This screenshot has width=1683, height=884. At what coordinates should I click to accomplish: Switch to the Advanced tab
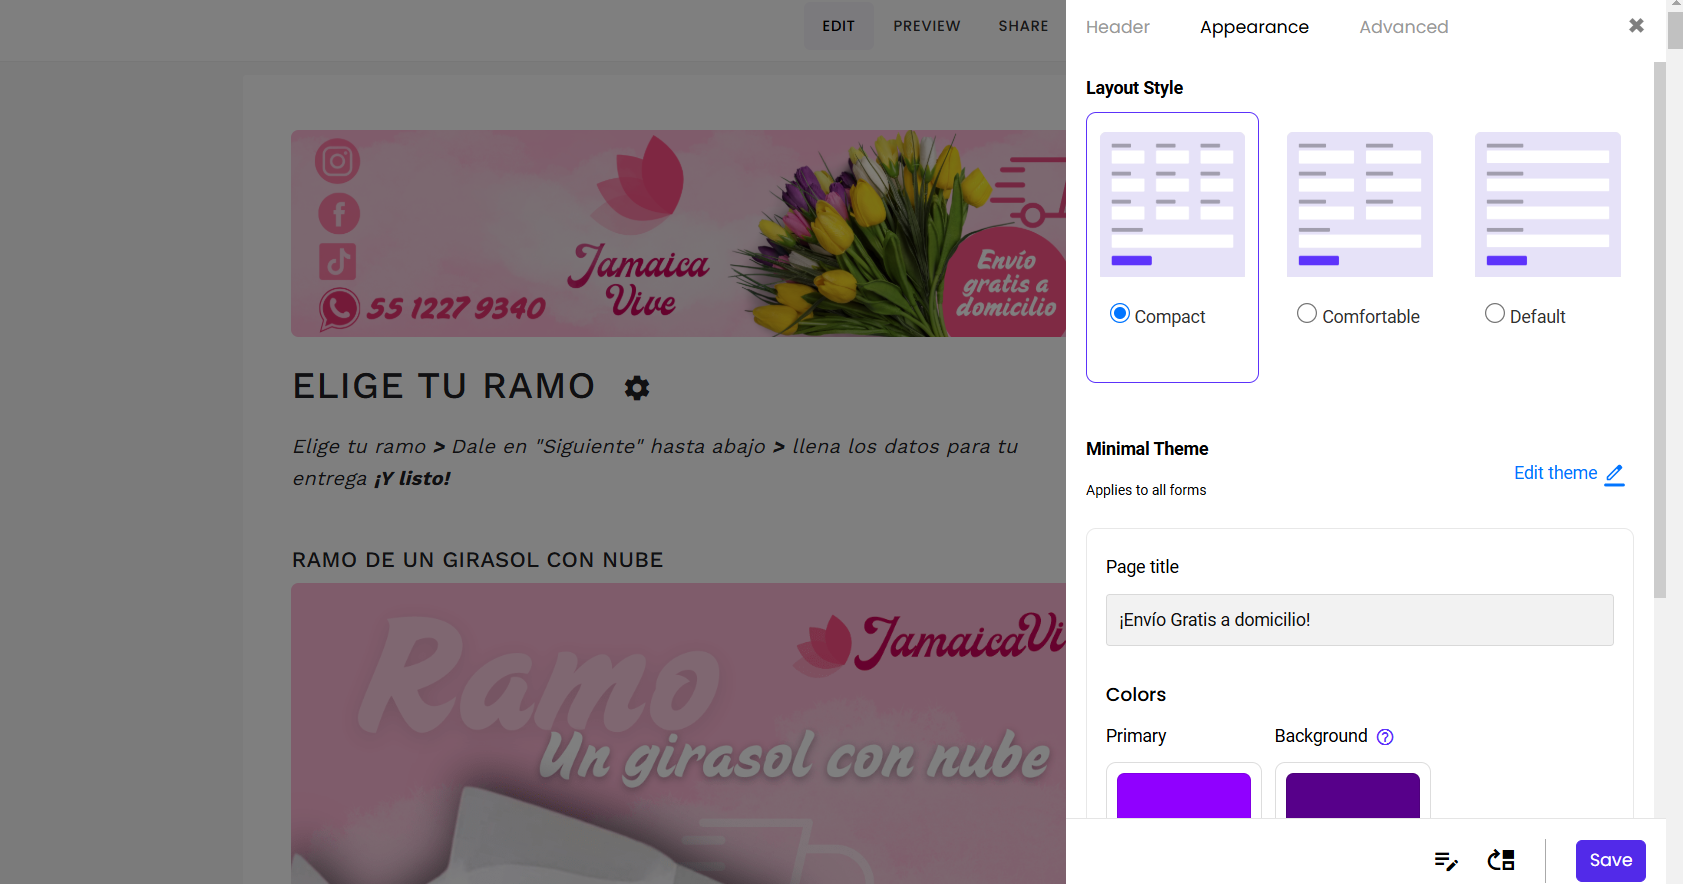point(1404,27)
